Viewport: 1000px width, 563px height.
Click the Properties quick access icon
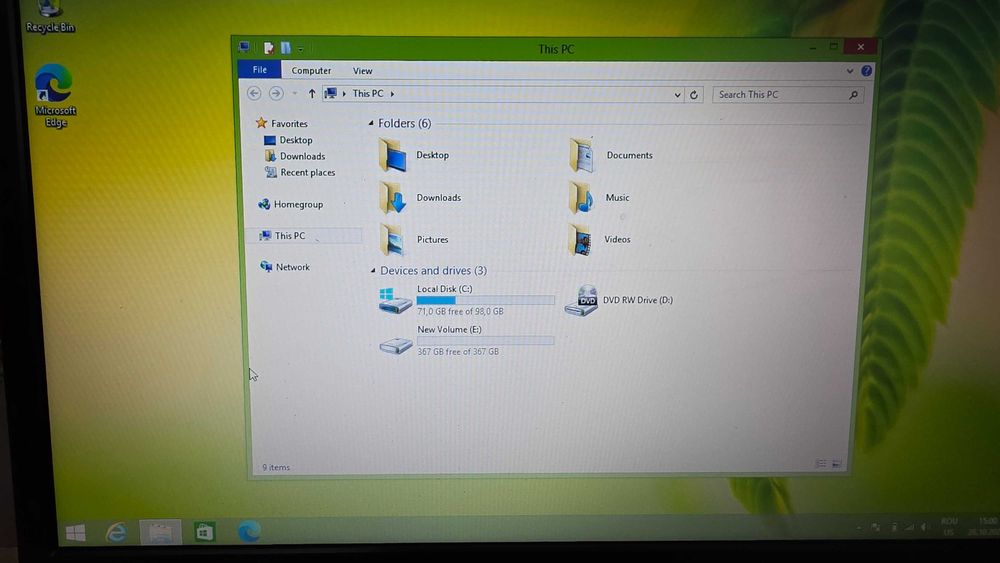(268, 48)
